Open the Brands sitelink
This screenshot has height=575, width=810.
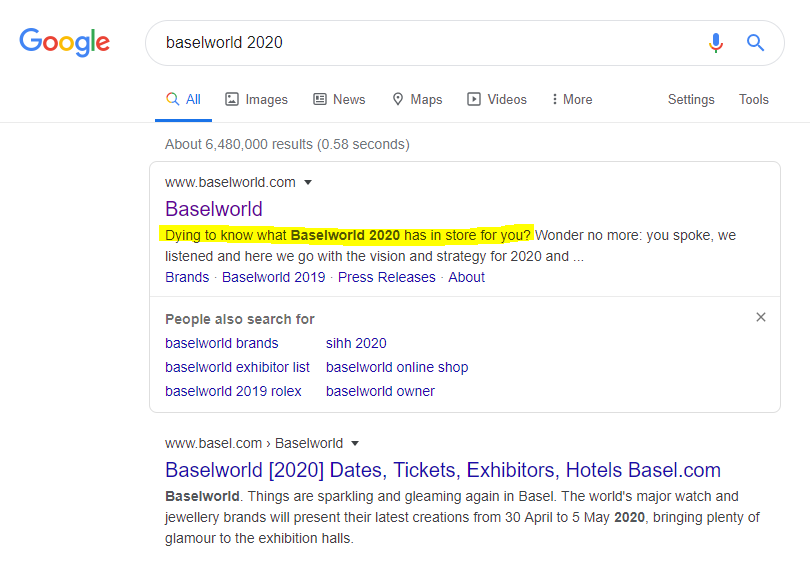[187, 277]
